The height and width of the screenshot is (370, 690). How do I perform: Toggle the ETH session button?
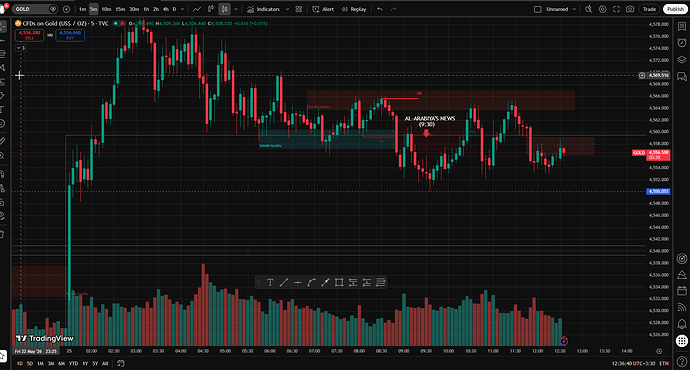point(664,363)
